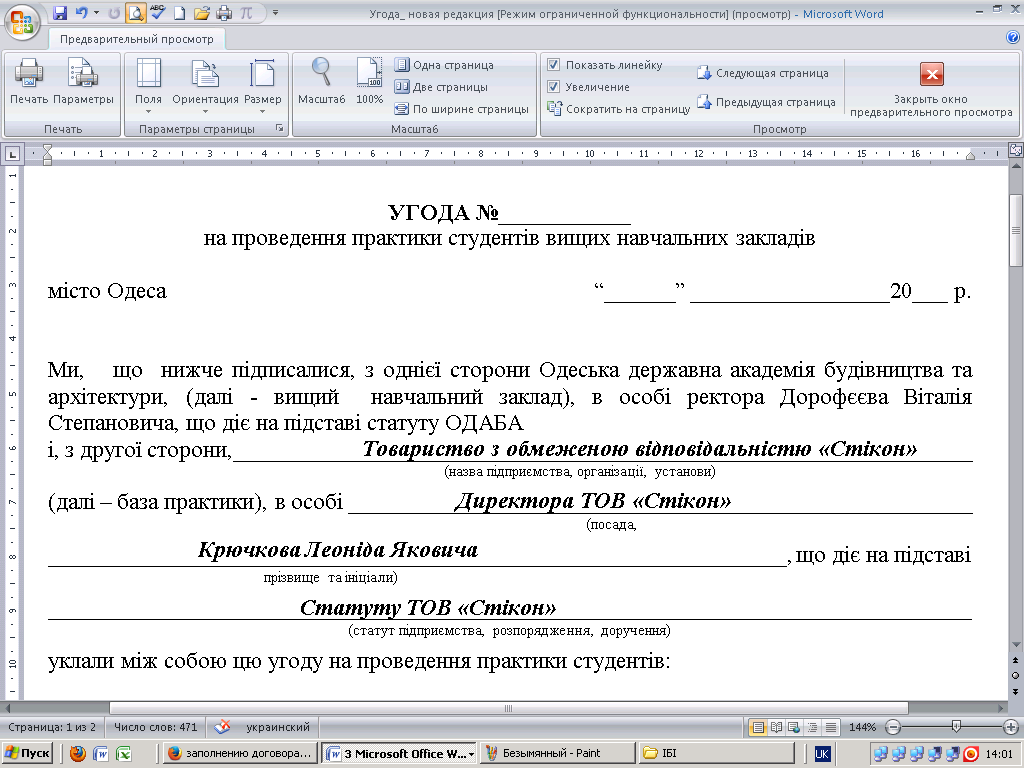The height and width of the screenshot is (768, 1024).
Task: Set zoom to 100%
Action: pyautogui.click(x=369, y=82)
